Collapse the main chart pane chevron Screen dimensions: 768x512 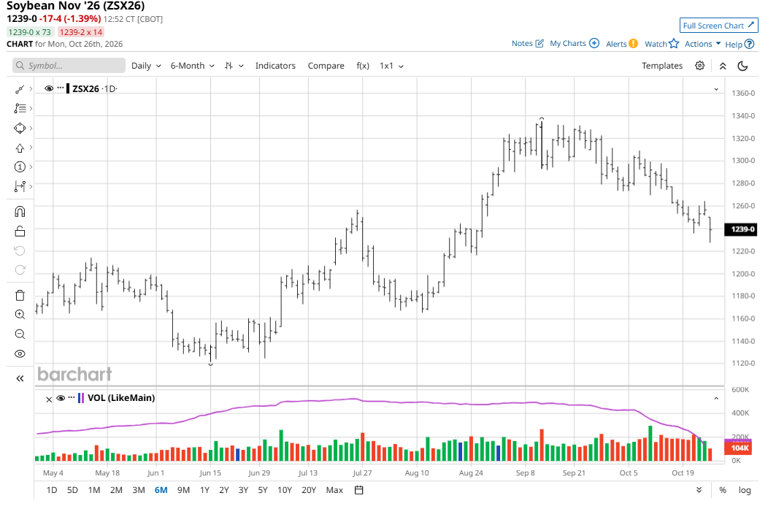coord(716,89)
